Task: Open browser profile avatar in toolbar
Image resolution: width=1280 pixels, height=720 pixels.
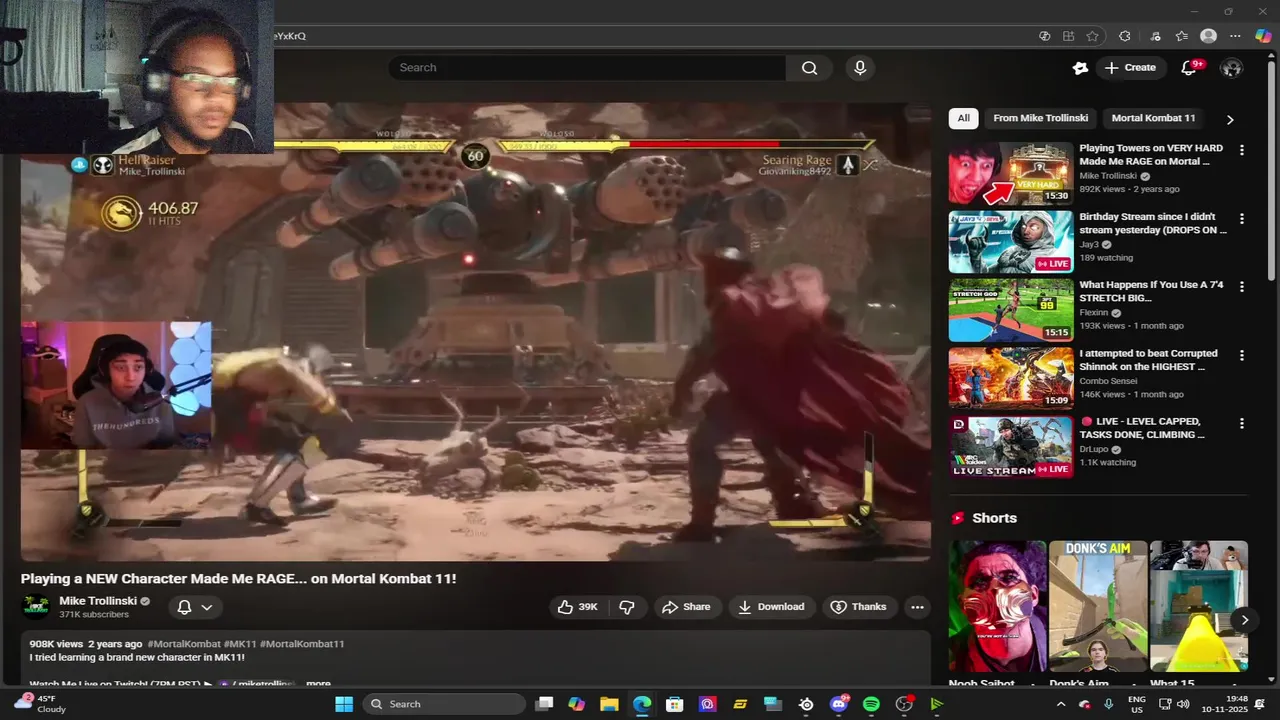Action: (1208, 36)
